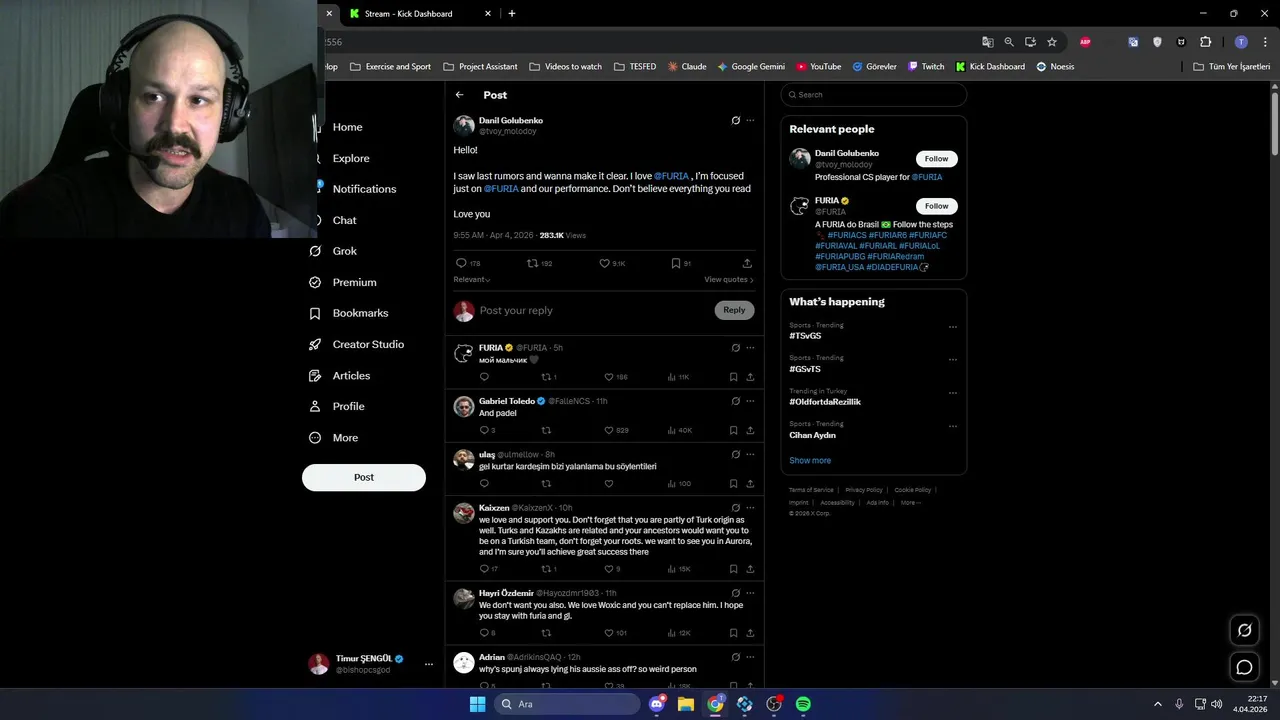Open @FURIA mention in the post
Image resolution: width=1280 pixels, height=720 pixels.
coord(671,176)
